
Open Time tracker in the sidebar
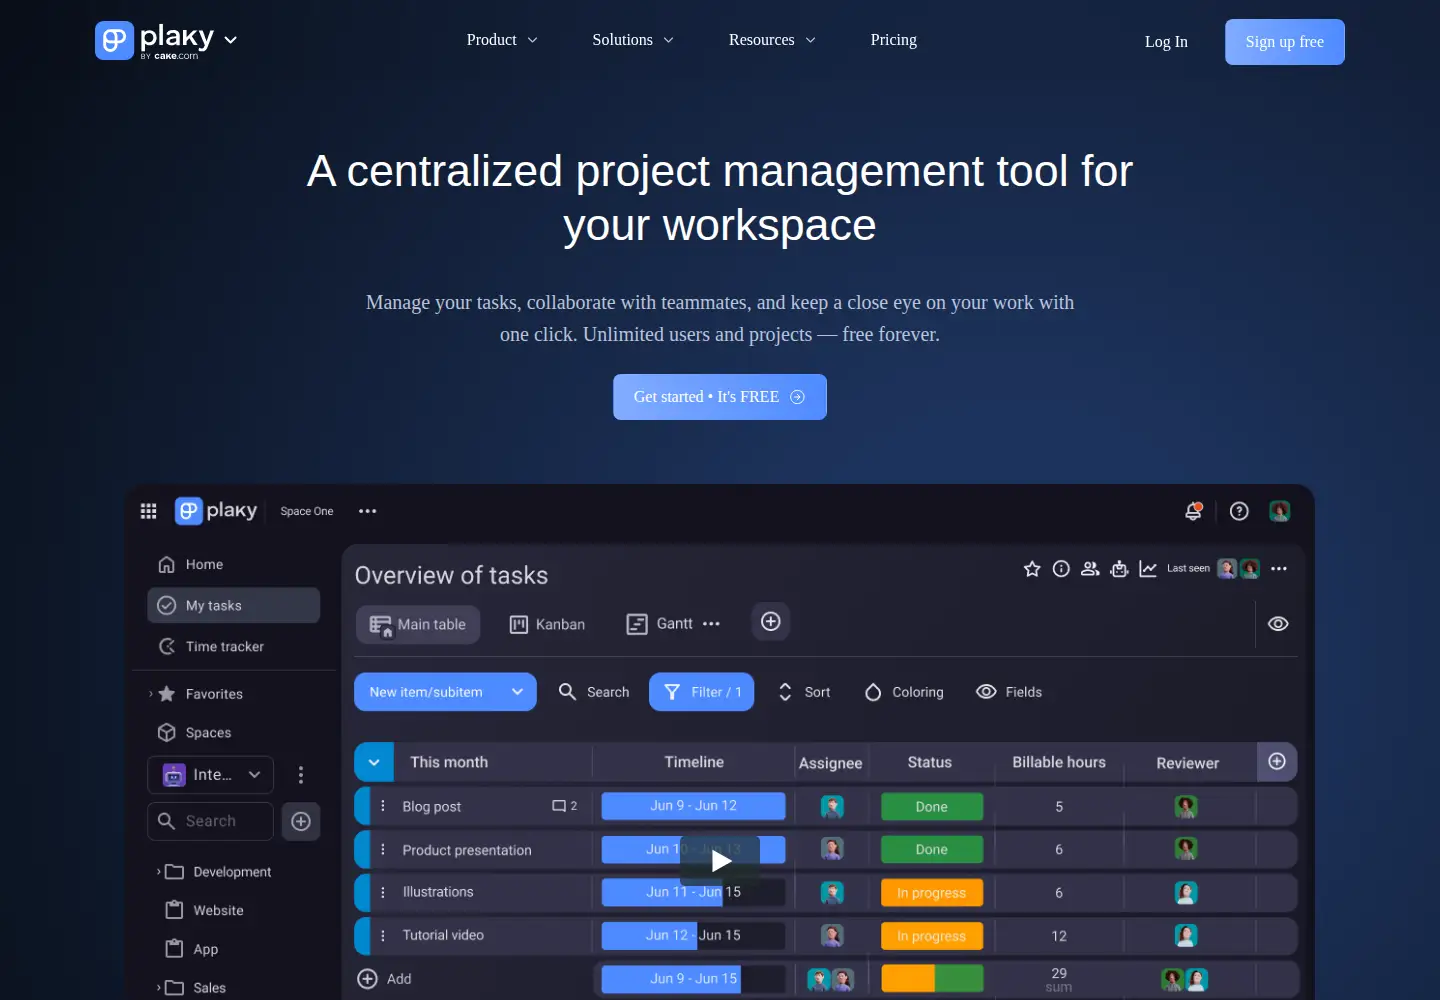(211, 647)
